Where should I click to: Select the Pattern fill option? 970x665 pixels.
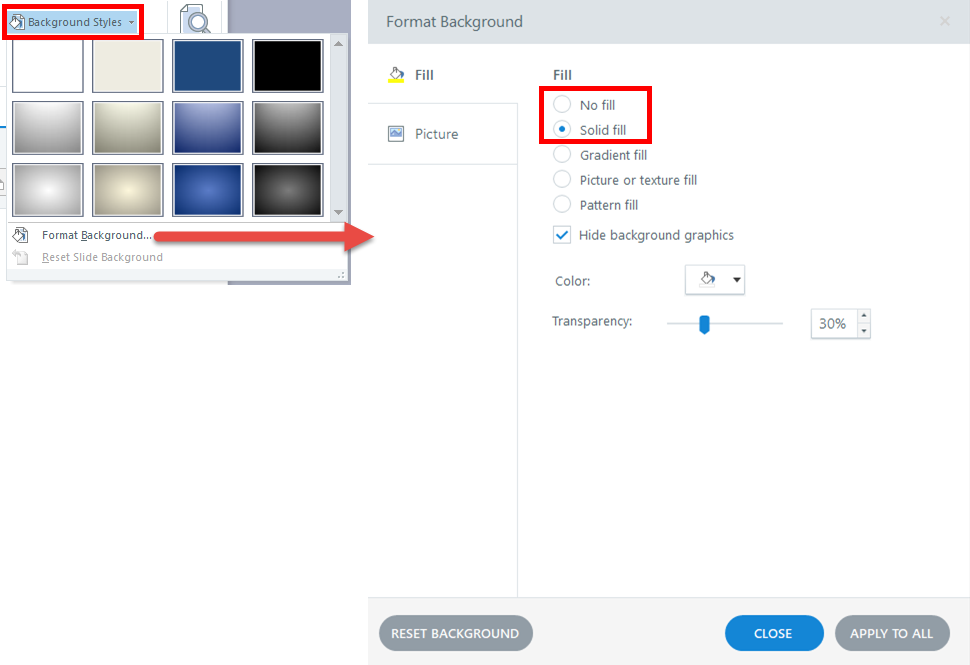pos(562,204)
